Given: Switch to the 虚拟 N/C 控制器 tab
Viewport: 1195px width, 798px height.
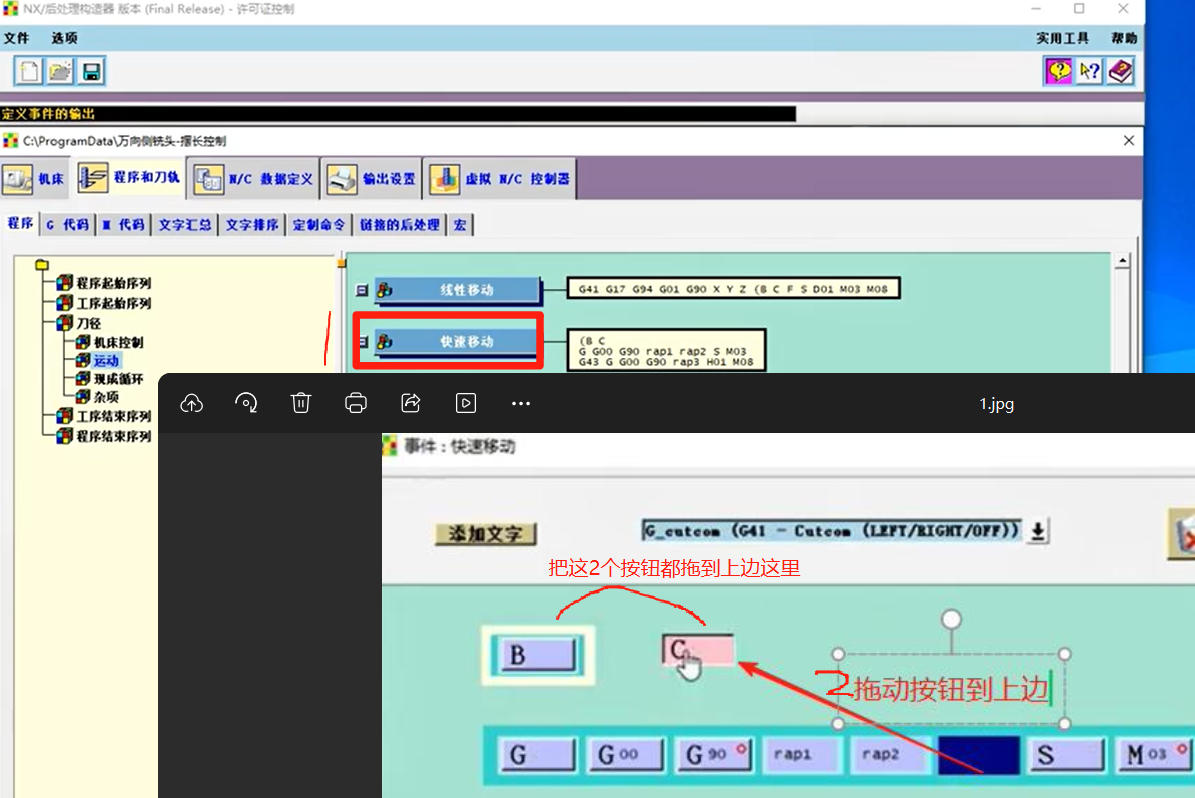Looking at the screenshot, I should pos(500,179).
